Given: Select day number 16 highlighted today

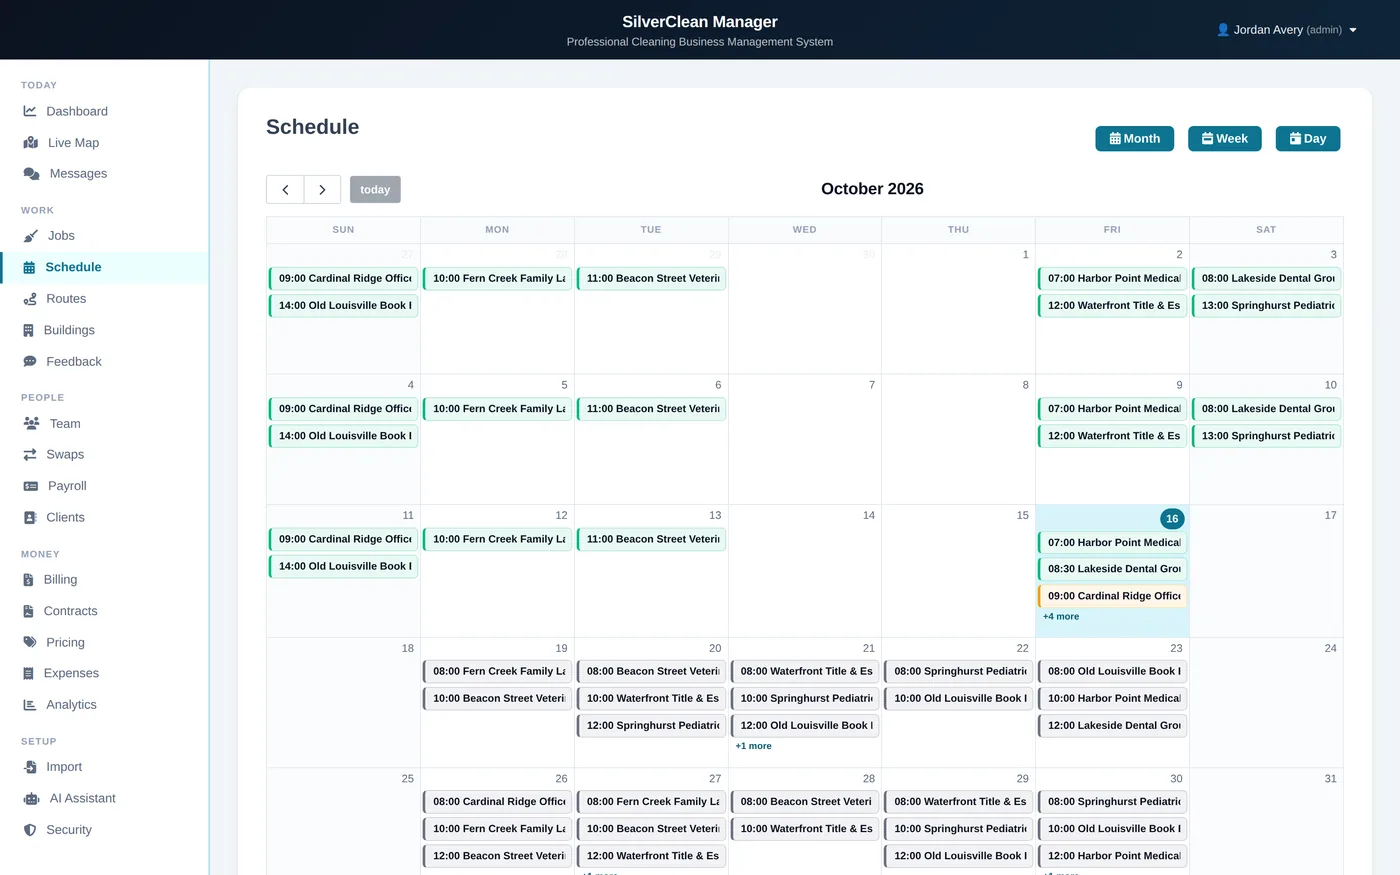Looking at the screenshot, I should pyautogui.click(x=1172, y=519).
